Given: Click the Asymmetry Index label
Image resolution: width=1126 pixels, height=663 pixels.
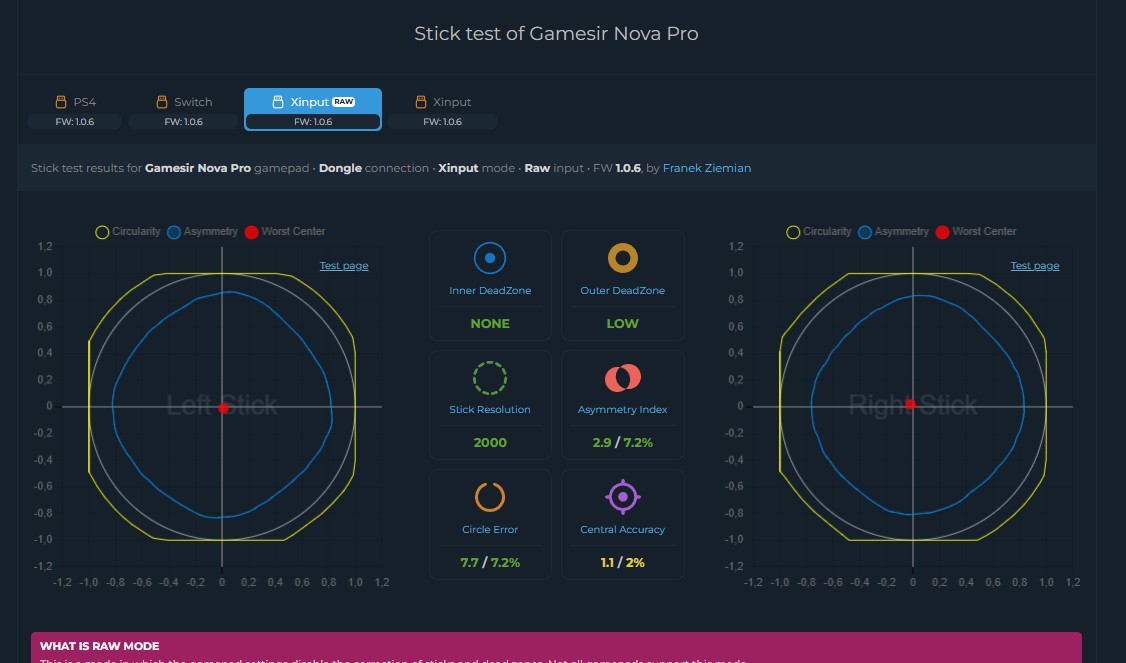Looking at the screenshot, I should pos(623,410).
